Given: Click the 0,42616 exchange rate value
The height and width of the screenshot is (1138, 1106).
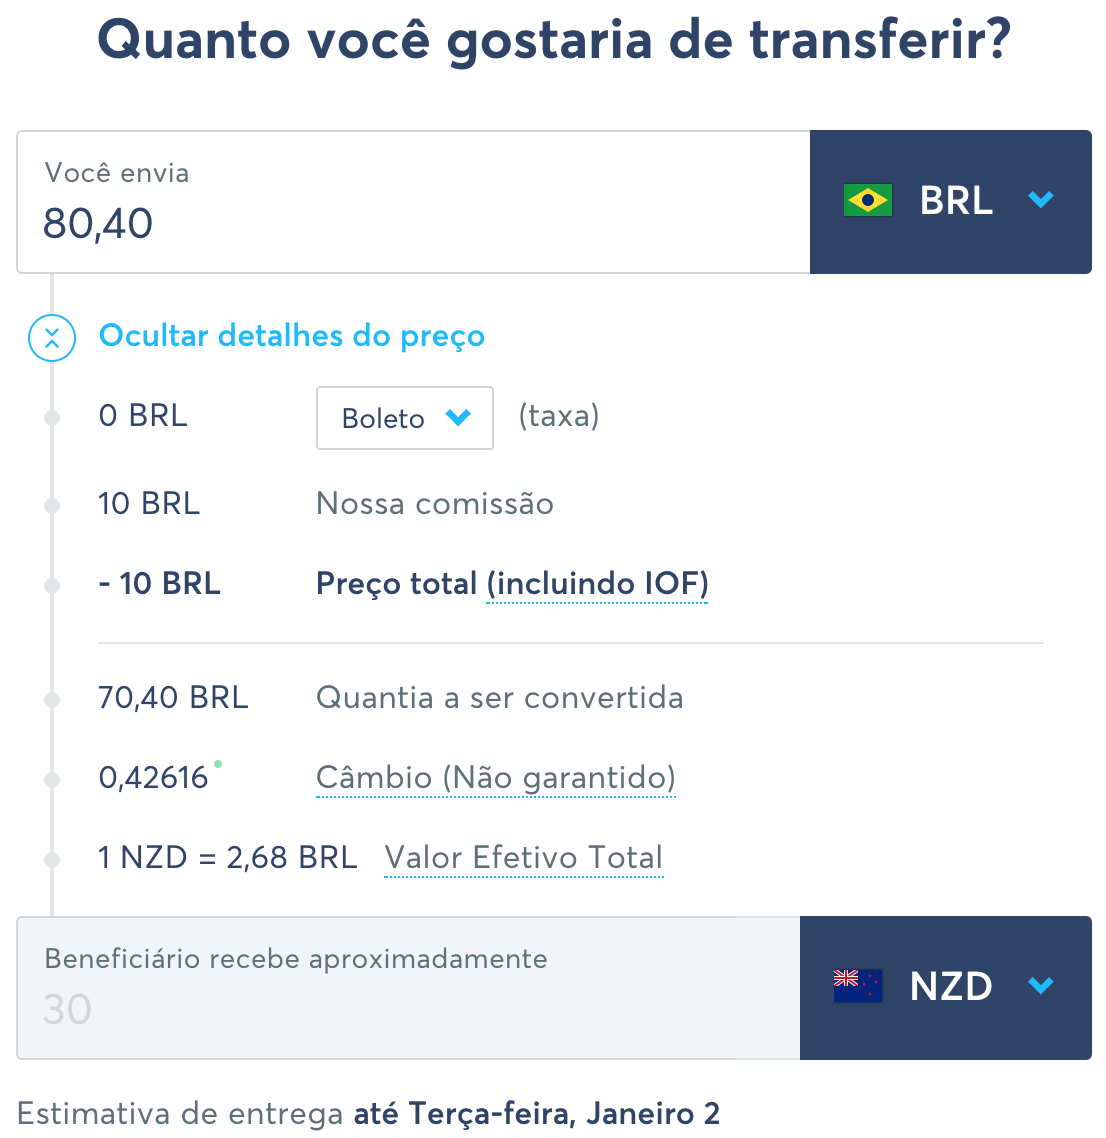Looking at the screenshot, I should point(153,778).
